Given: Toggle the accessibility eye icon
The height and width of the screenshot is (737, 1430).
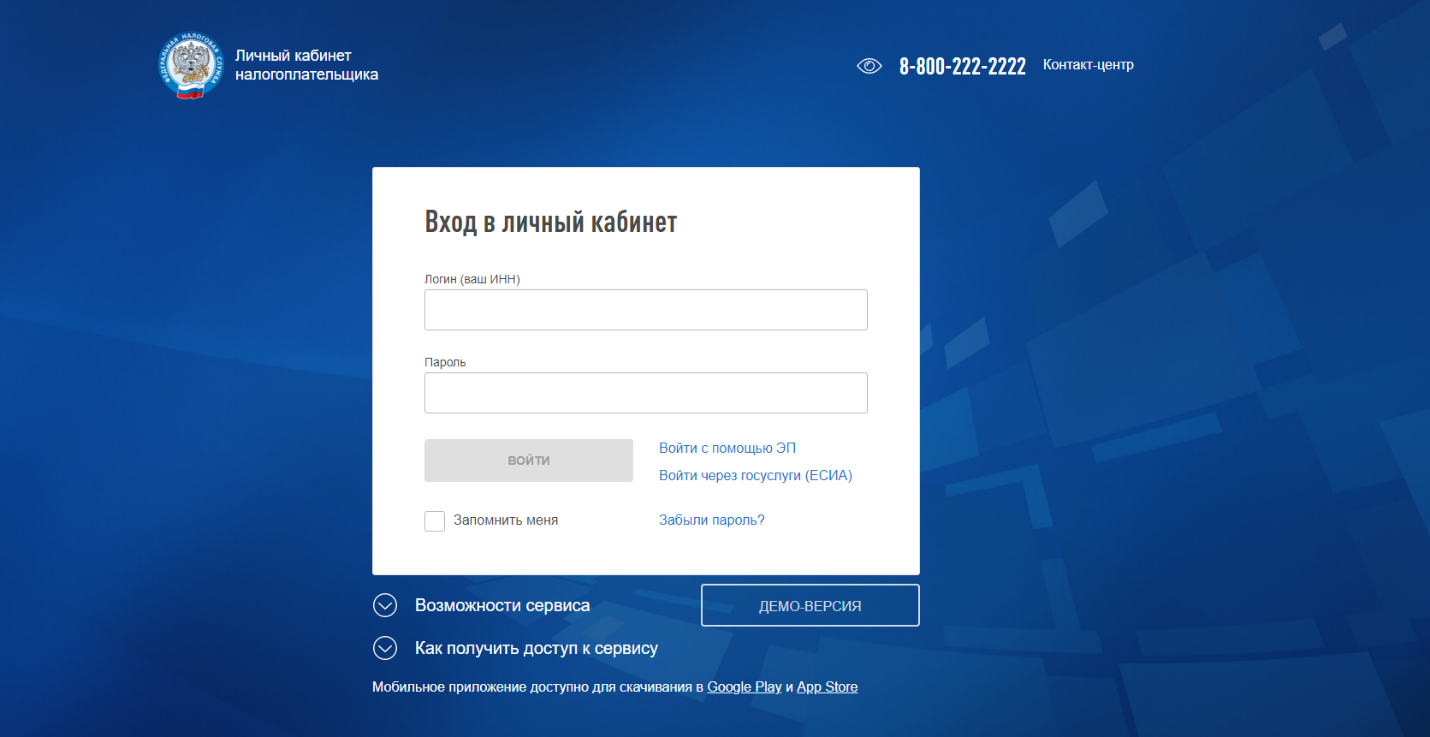Looking at the screenshot, I should (869, 66).
